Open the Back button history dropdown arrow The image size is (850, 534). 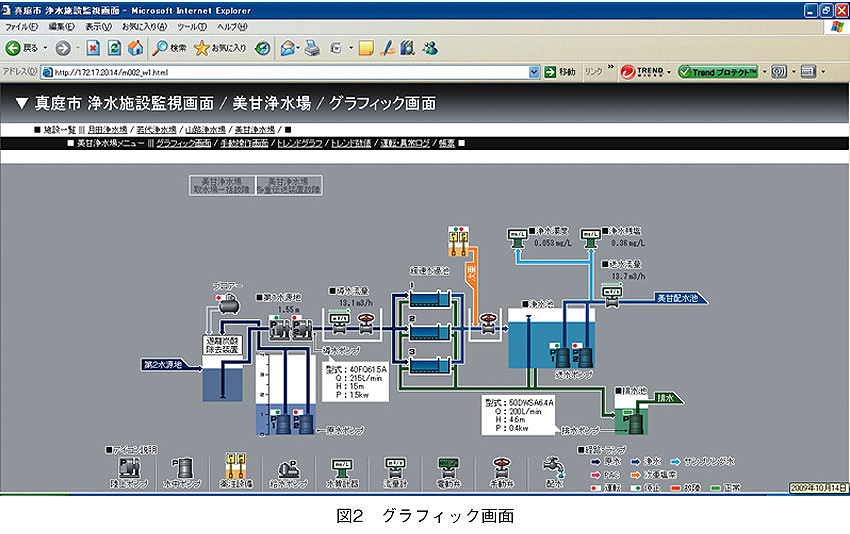[45, 48]
